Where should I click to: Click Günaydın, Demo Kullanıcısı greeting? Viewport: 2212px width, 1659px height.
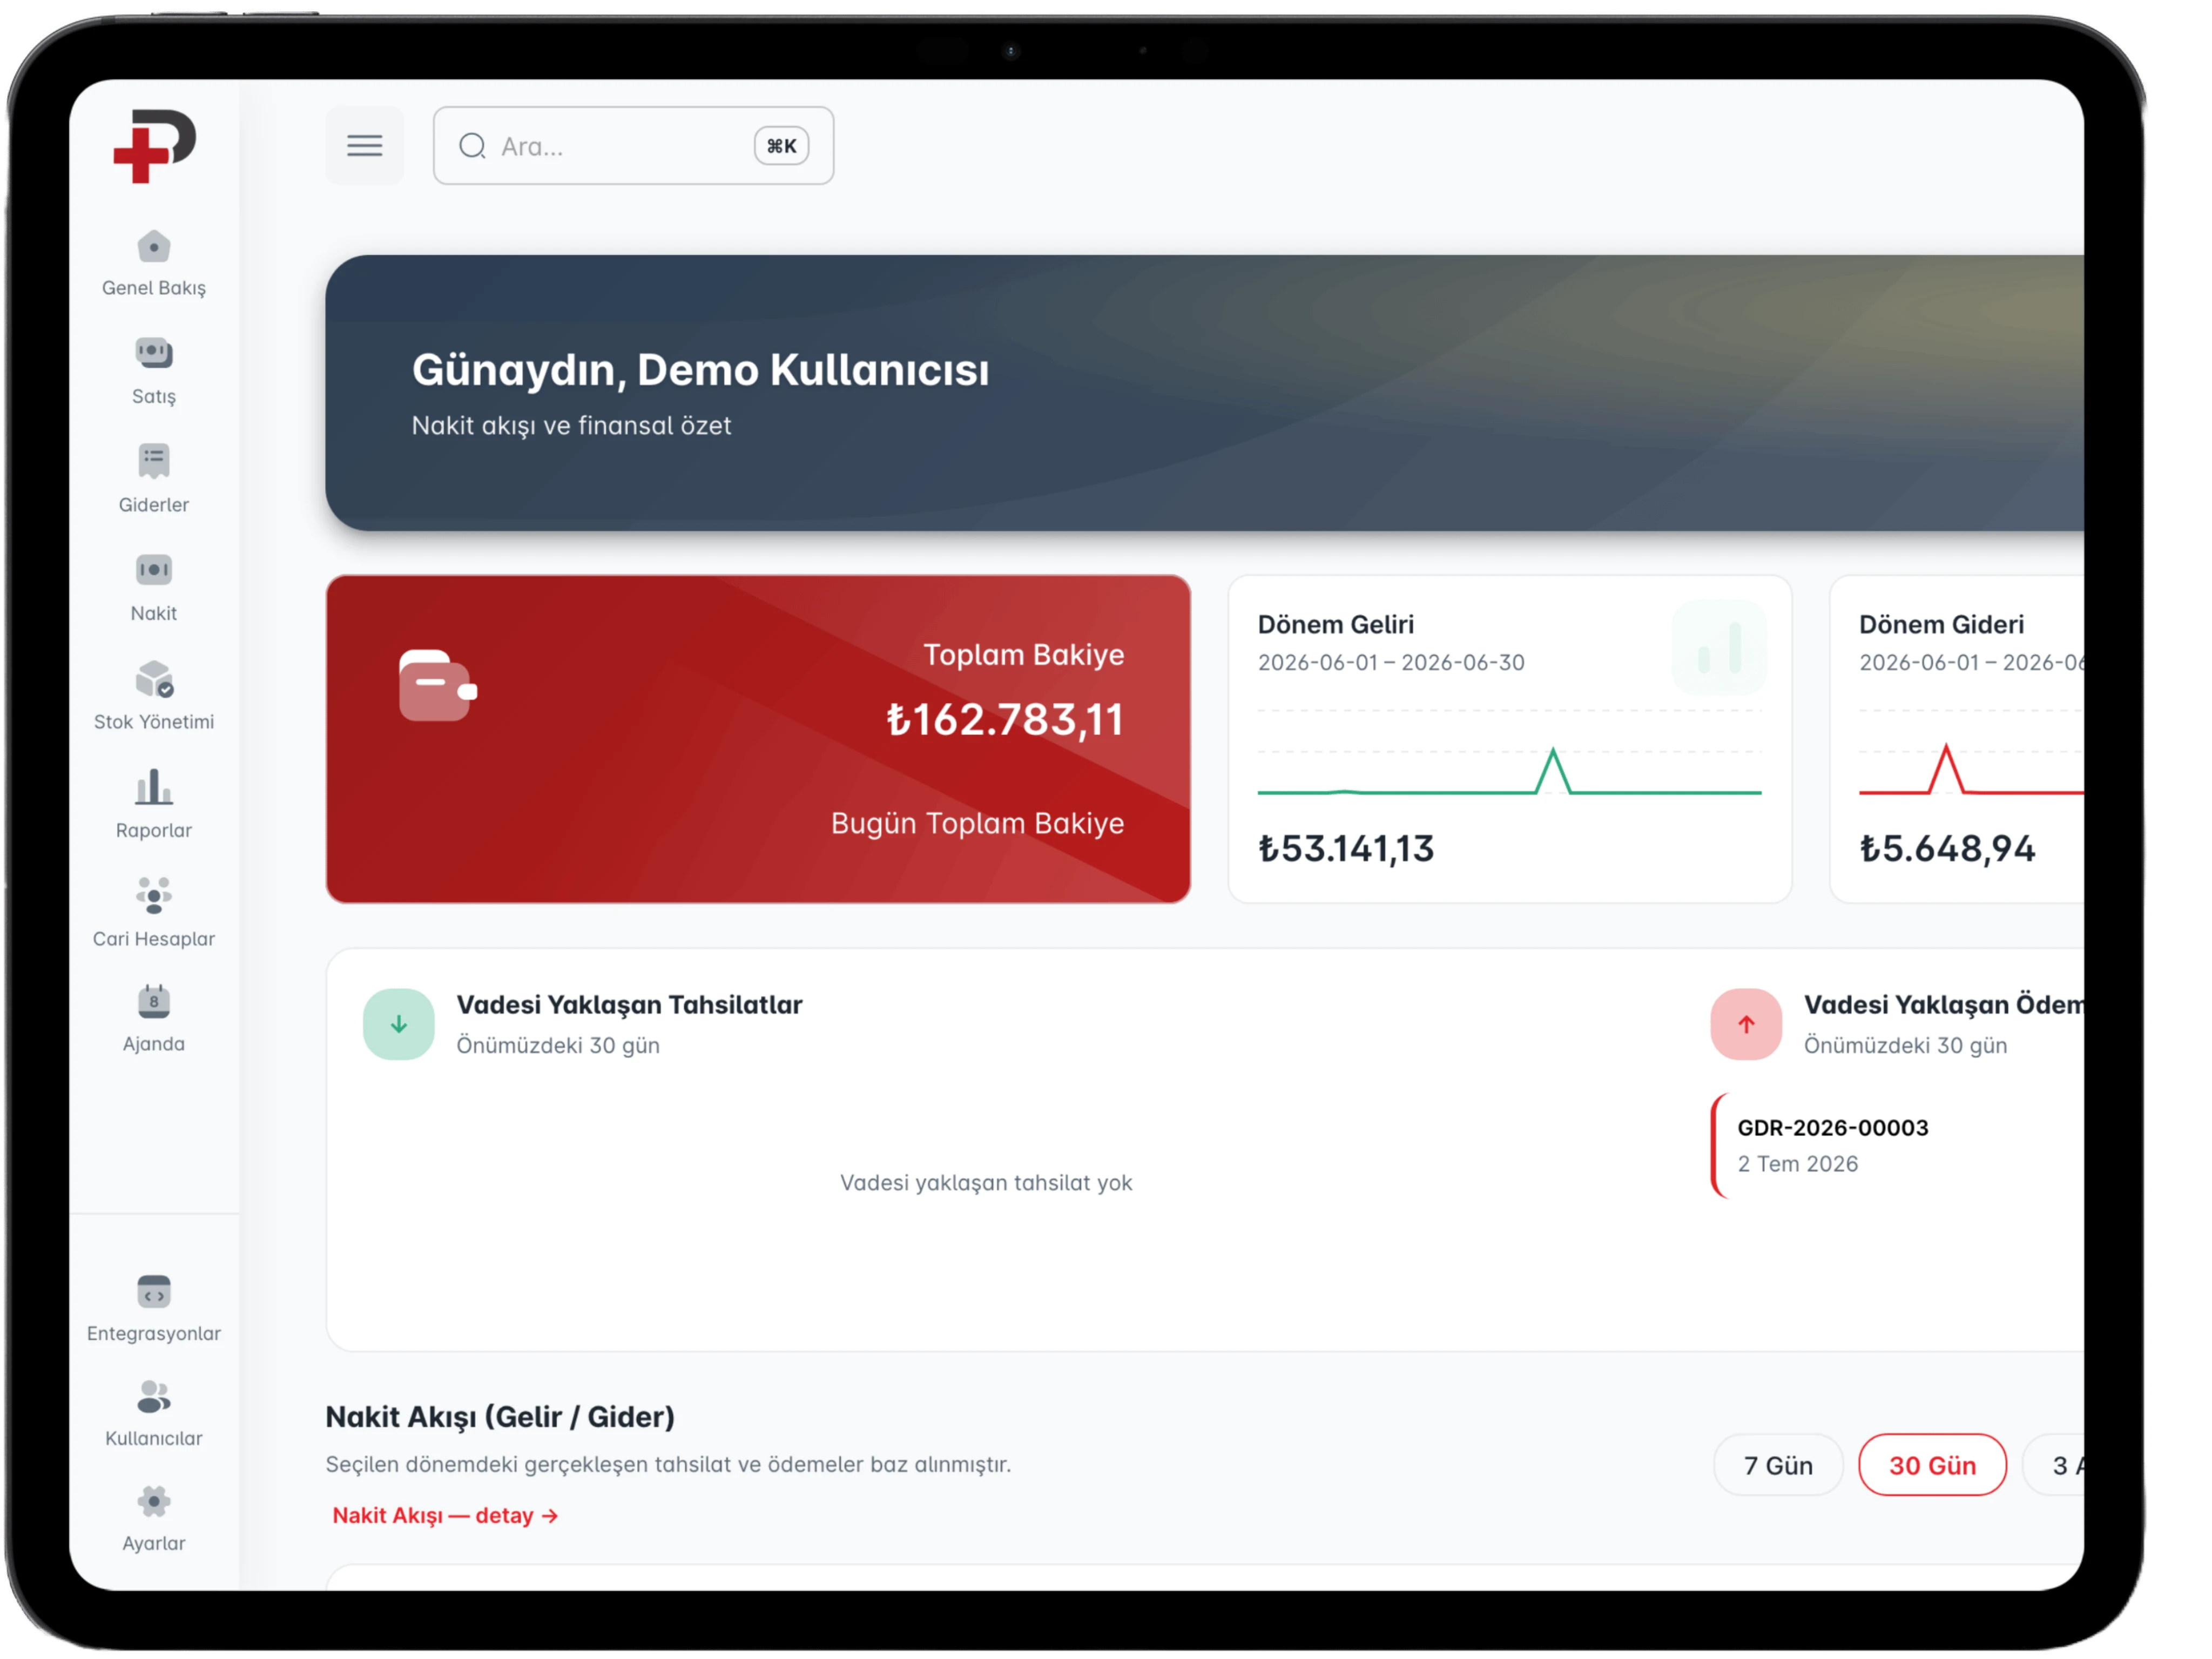click(x=700, y=369)
